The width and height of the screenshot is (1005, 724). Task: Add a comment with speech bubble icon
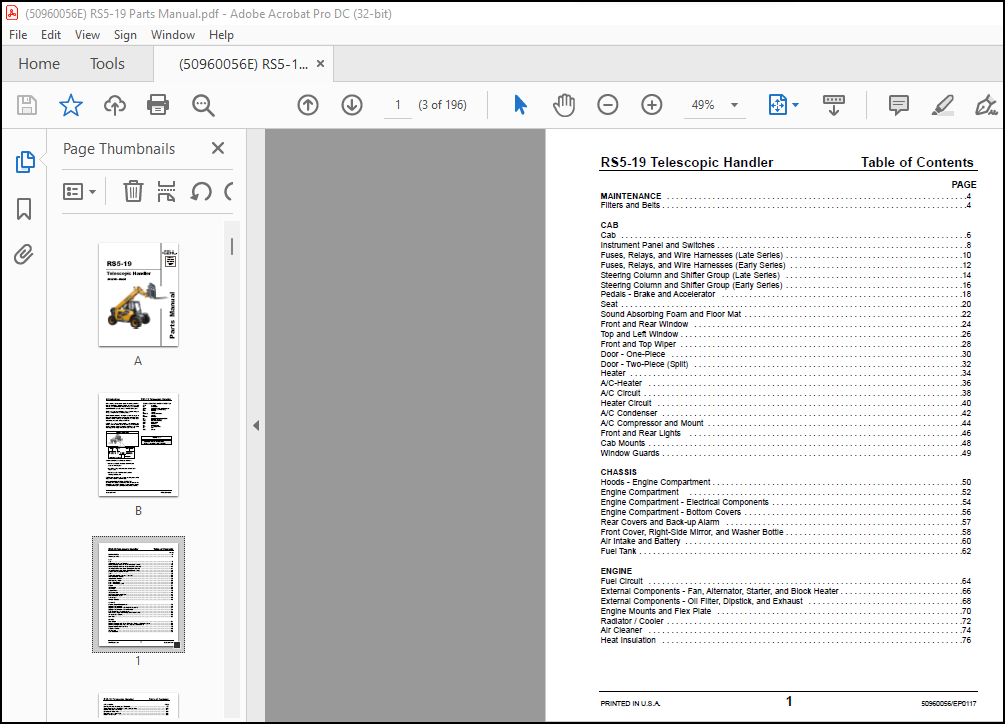[x=899, y=104]
